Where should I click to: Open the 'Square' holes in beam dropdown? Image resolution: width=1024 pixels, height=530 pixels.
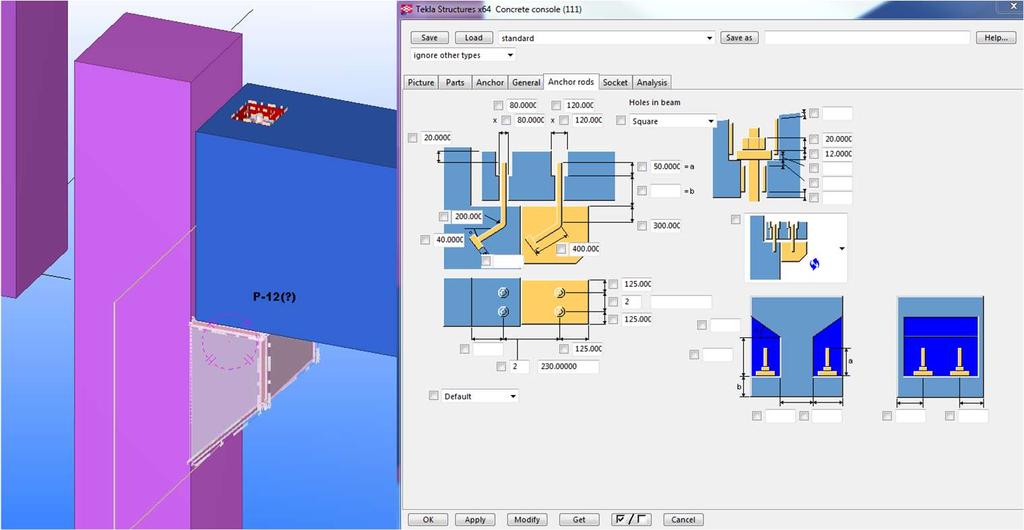tap(673, 121)
